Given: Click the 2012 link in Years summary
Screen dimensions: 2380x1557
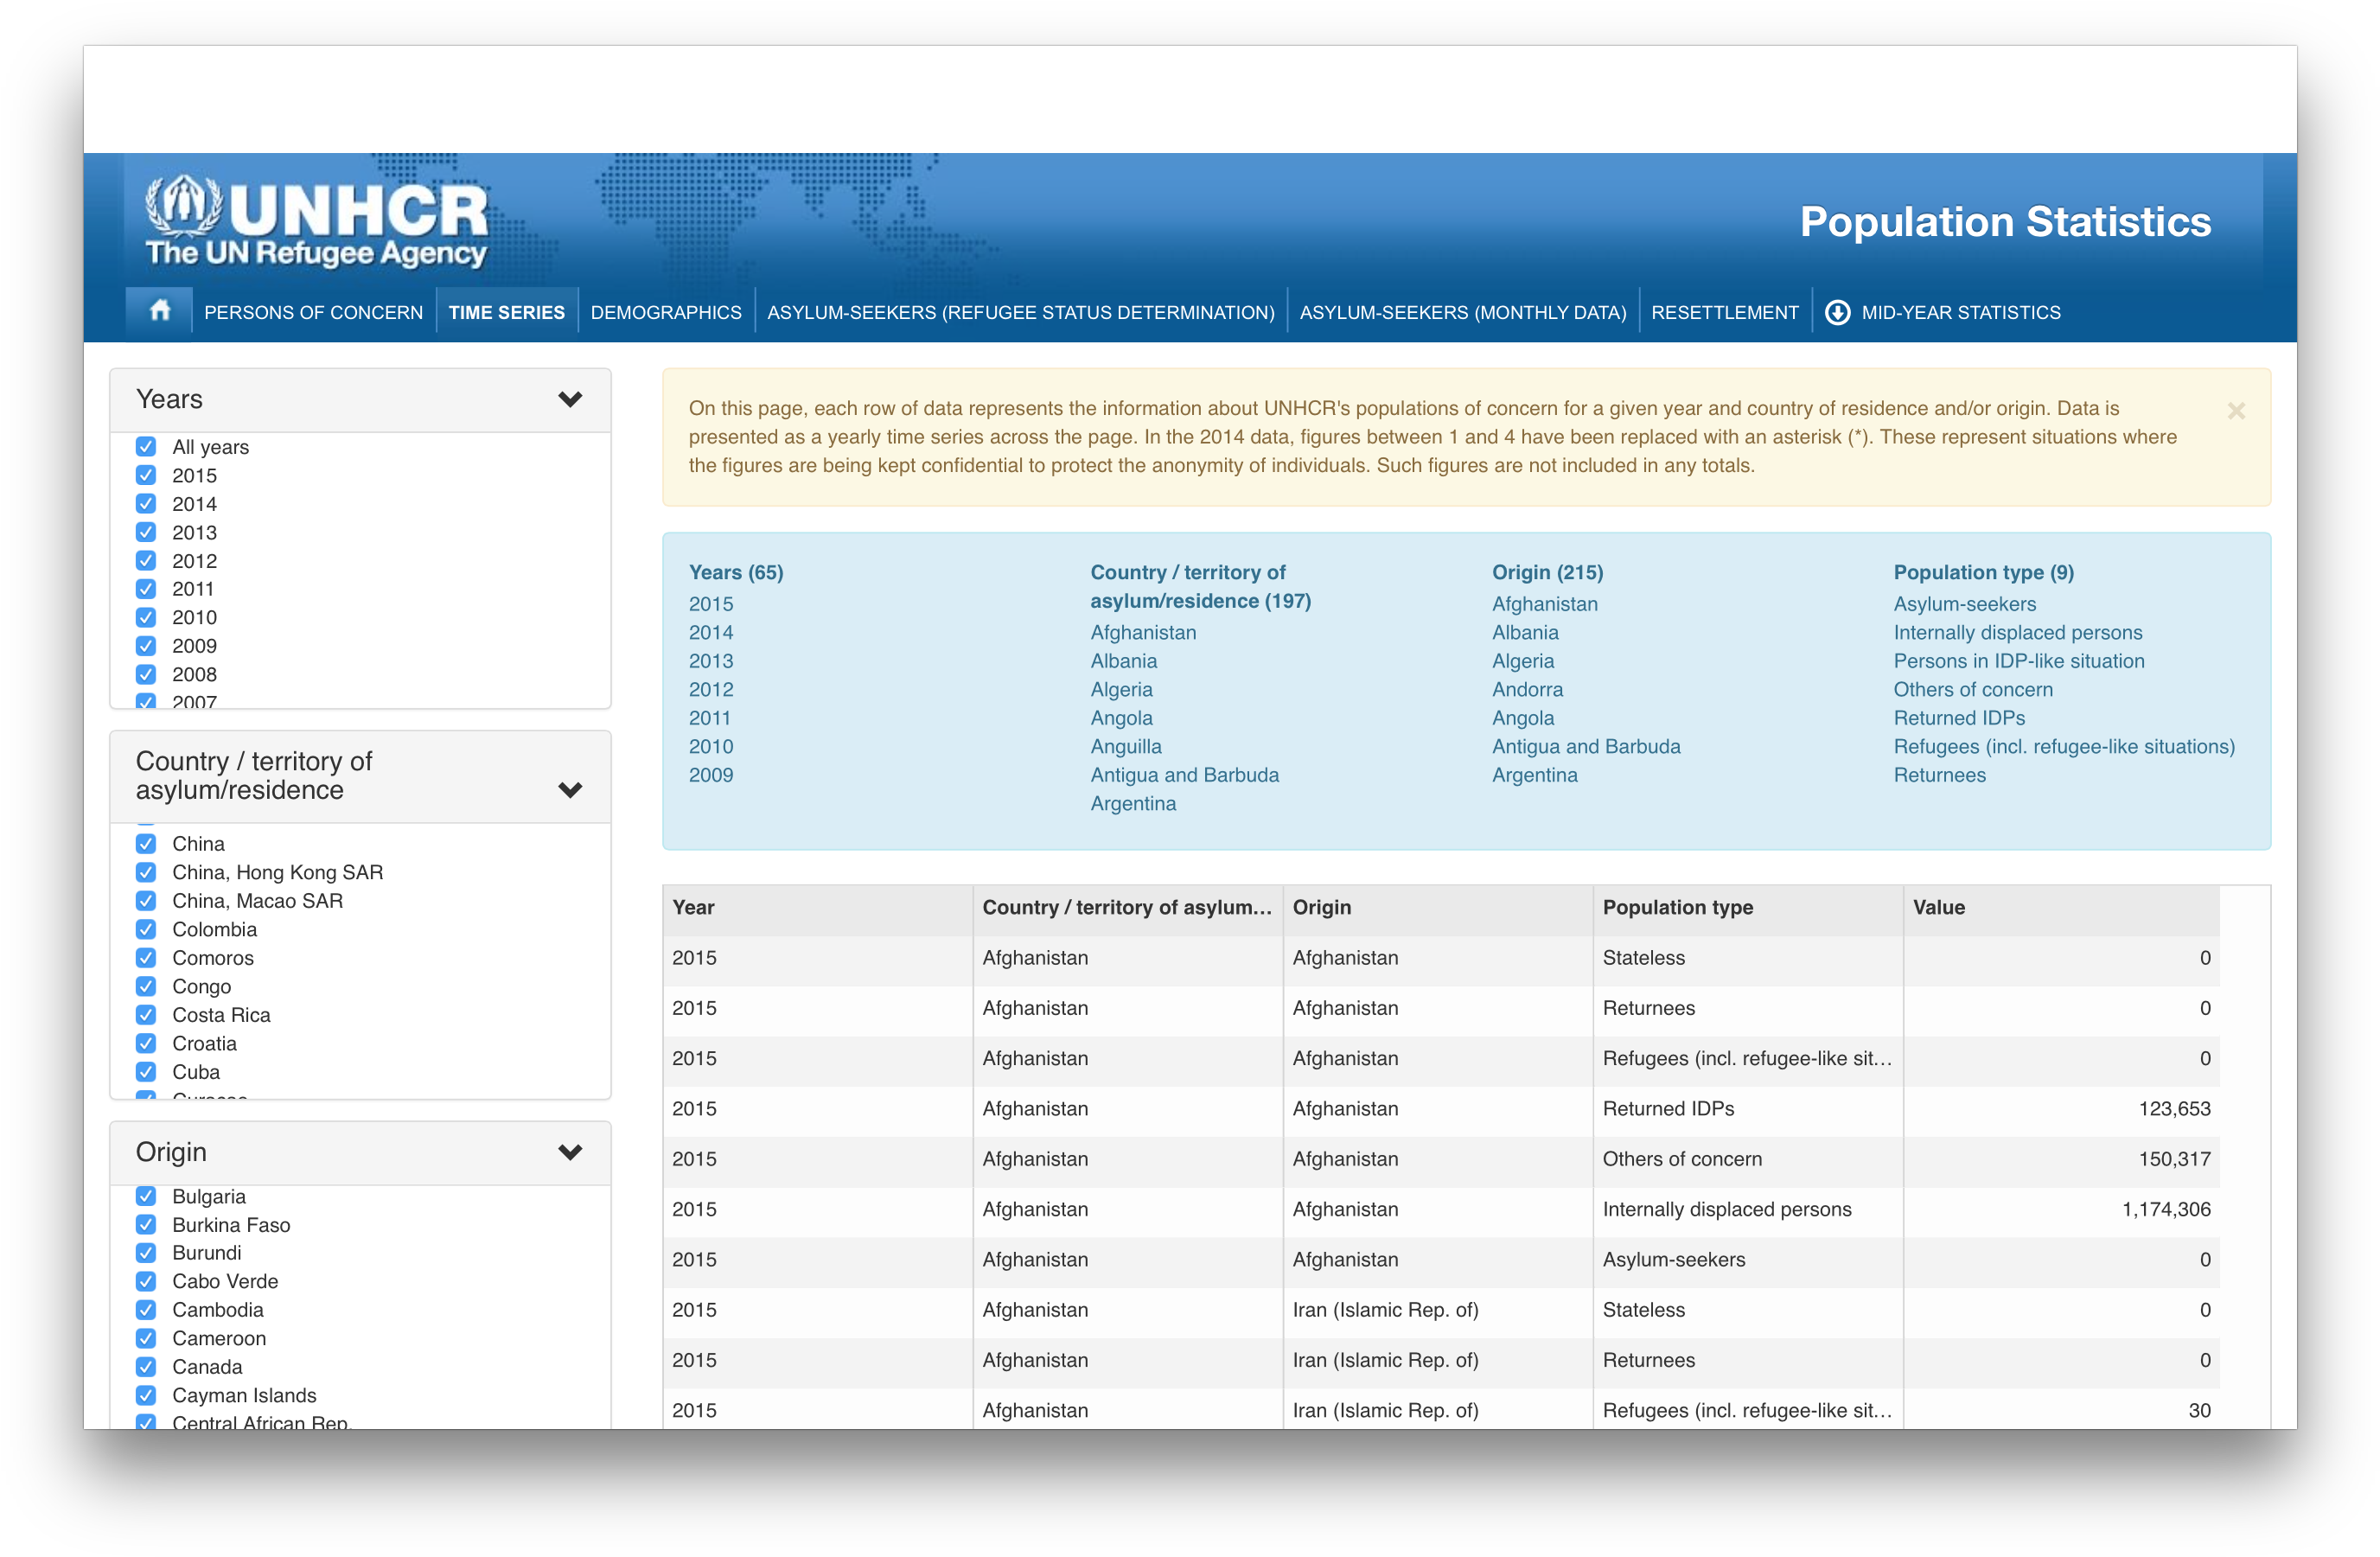Looking at the screenshot, I should (711, 689).
